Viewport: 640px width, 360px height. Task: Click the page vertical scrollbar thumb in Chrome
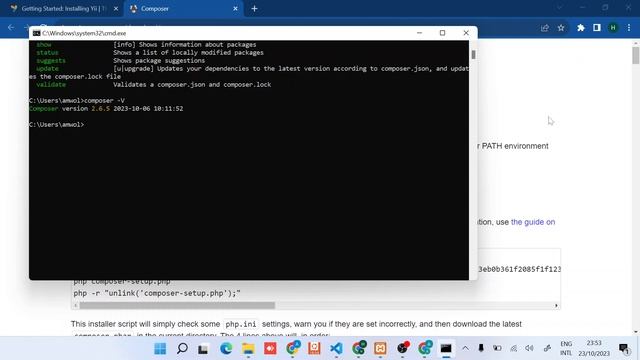click(x=636, y=56)
